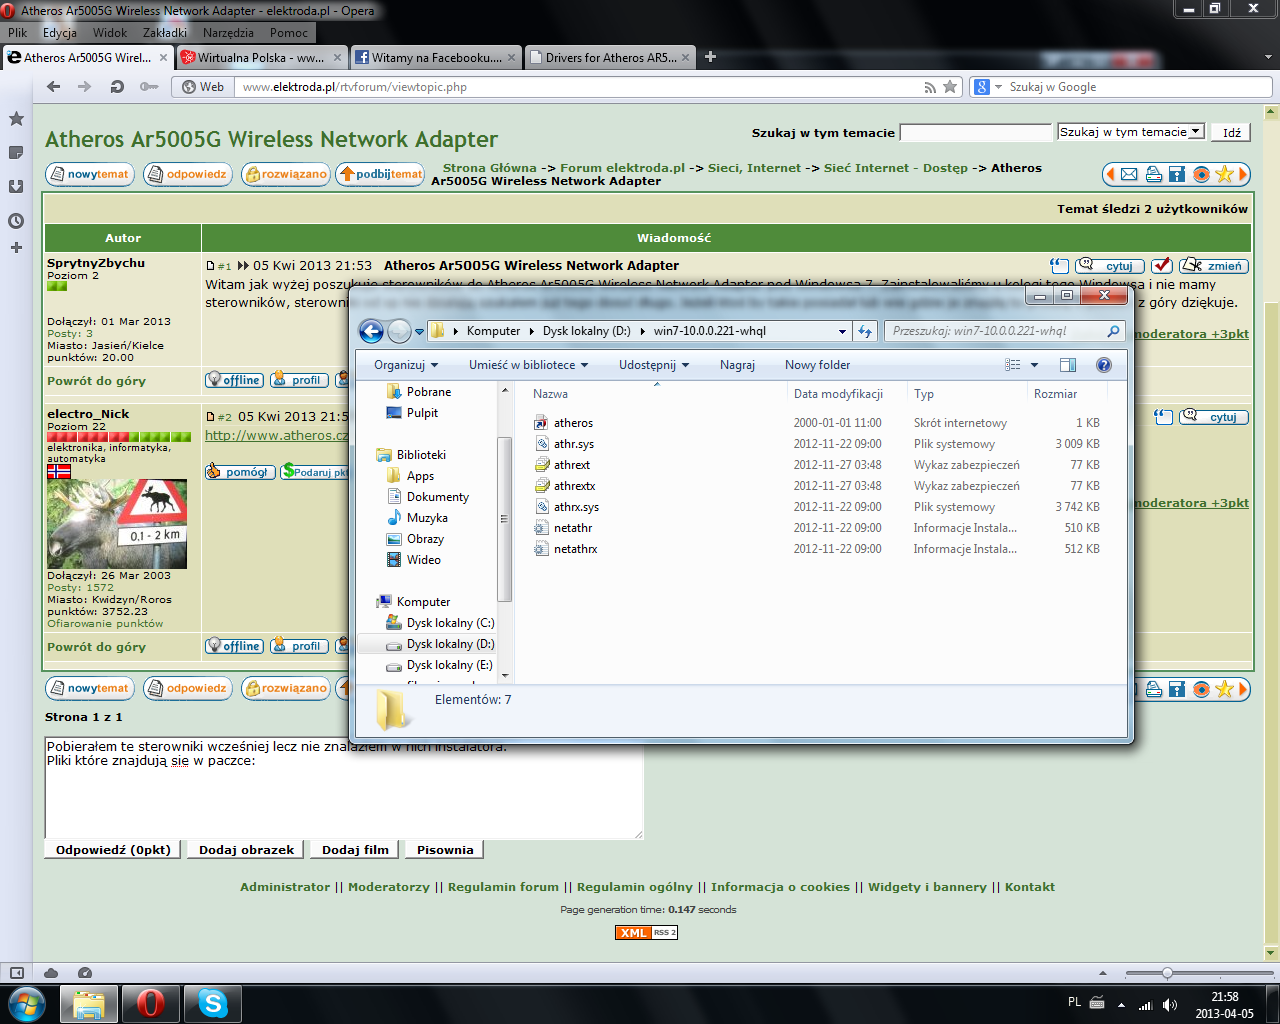Open Opera history clock panel in sidebar
This screenshot has width=1280, height=1024.
pyautogui.click(x=16, y=221)
